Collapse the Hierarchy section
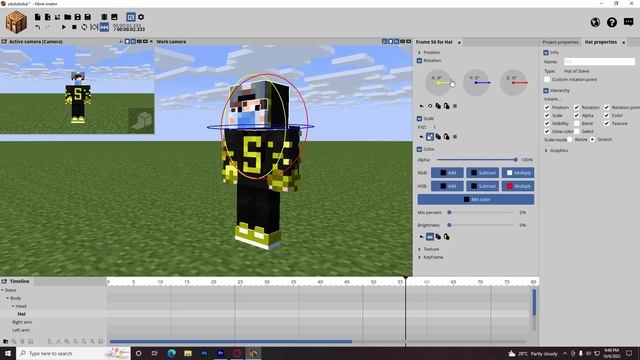The image size is (640, 360). coord(546,91)
